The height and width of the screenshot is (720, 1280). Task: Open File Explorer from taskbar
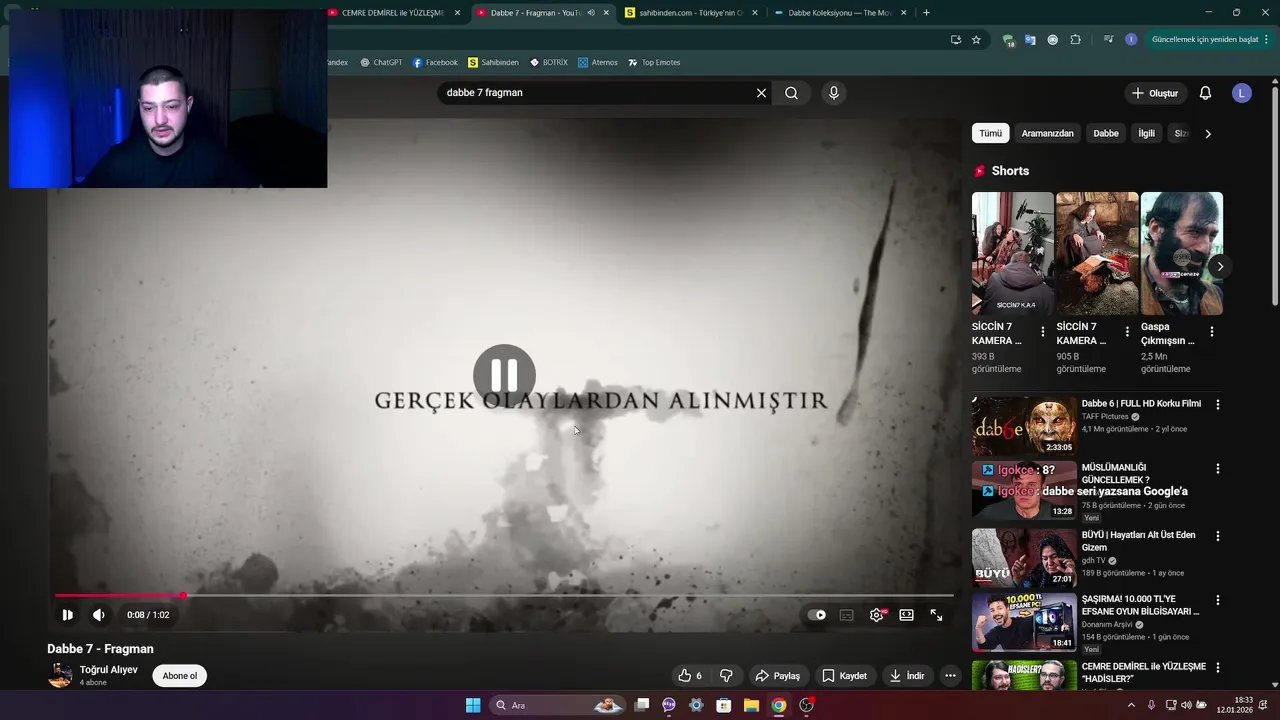point(751,705)
